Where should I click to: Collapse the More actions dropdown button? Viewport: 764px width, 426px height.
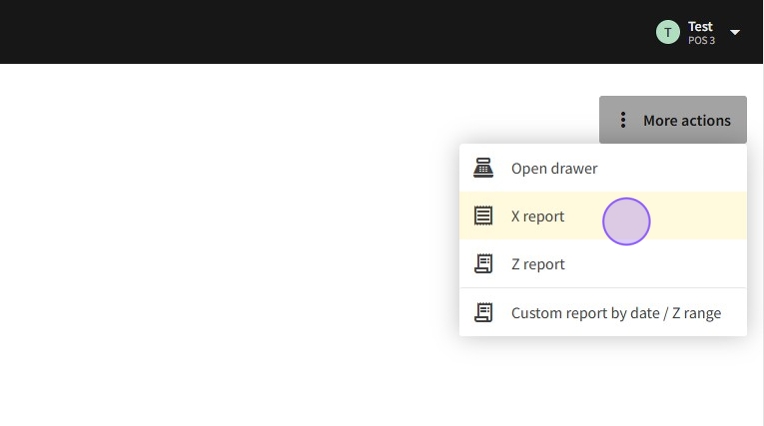pos(673,120)
